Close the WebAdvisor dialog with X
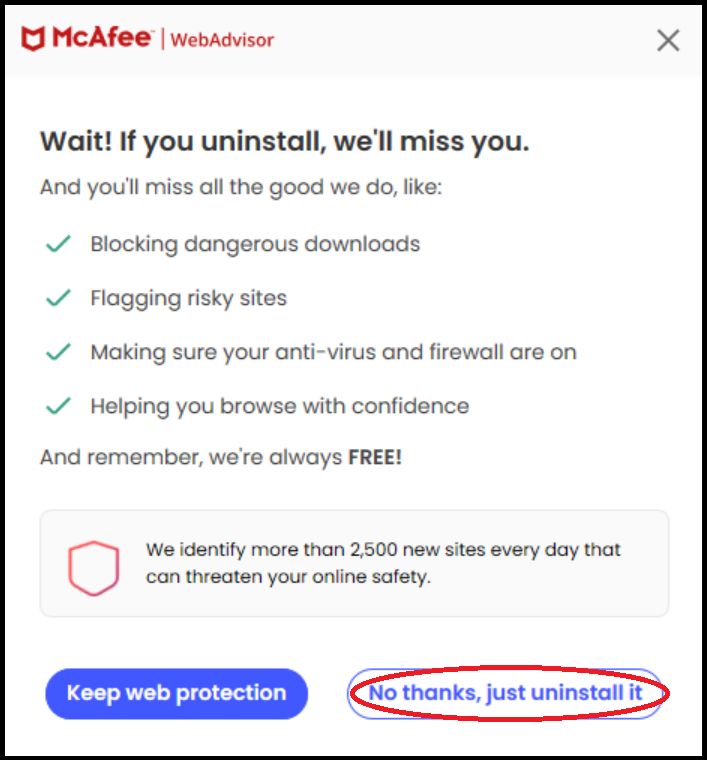The width and height of the screenshot is (707, 760). coord(668,40)
